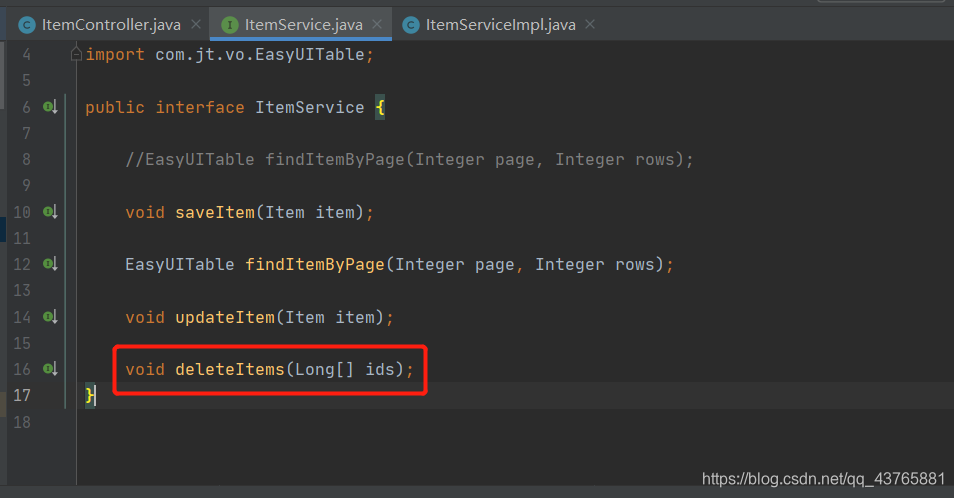This screenshot has height=498, width=954.
Task: Click the saveItem method name
Action: tap(215, 212)
